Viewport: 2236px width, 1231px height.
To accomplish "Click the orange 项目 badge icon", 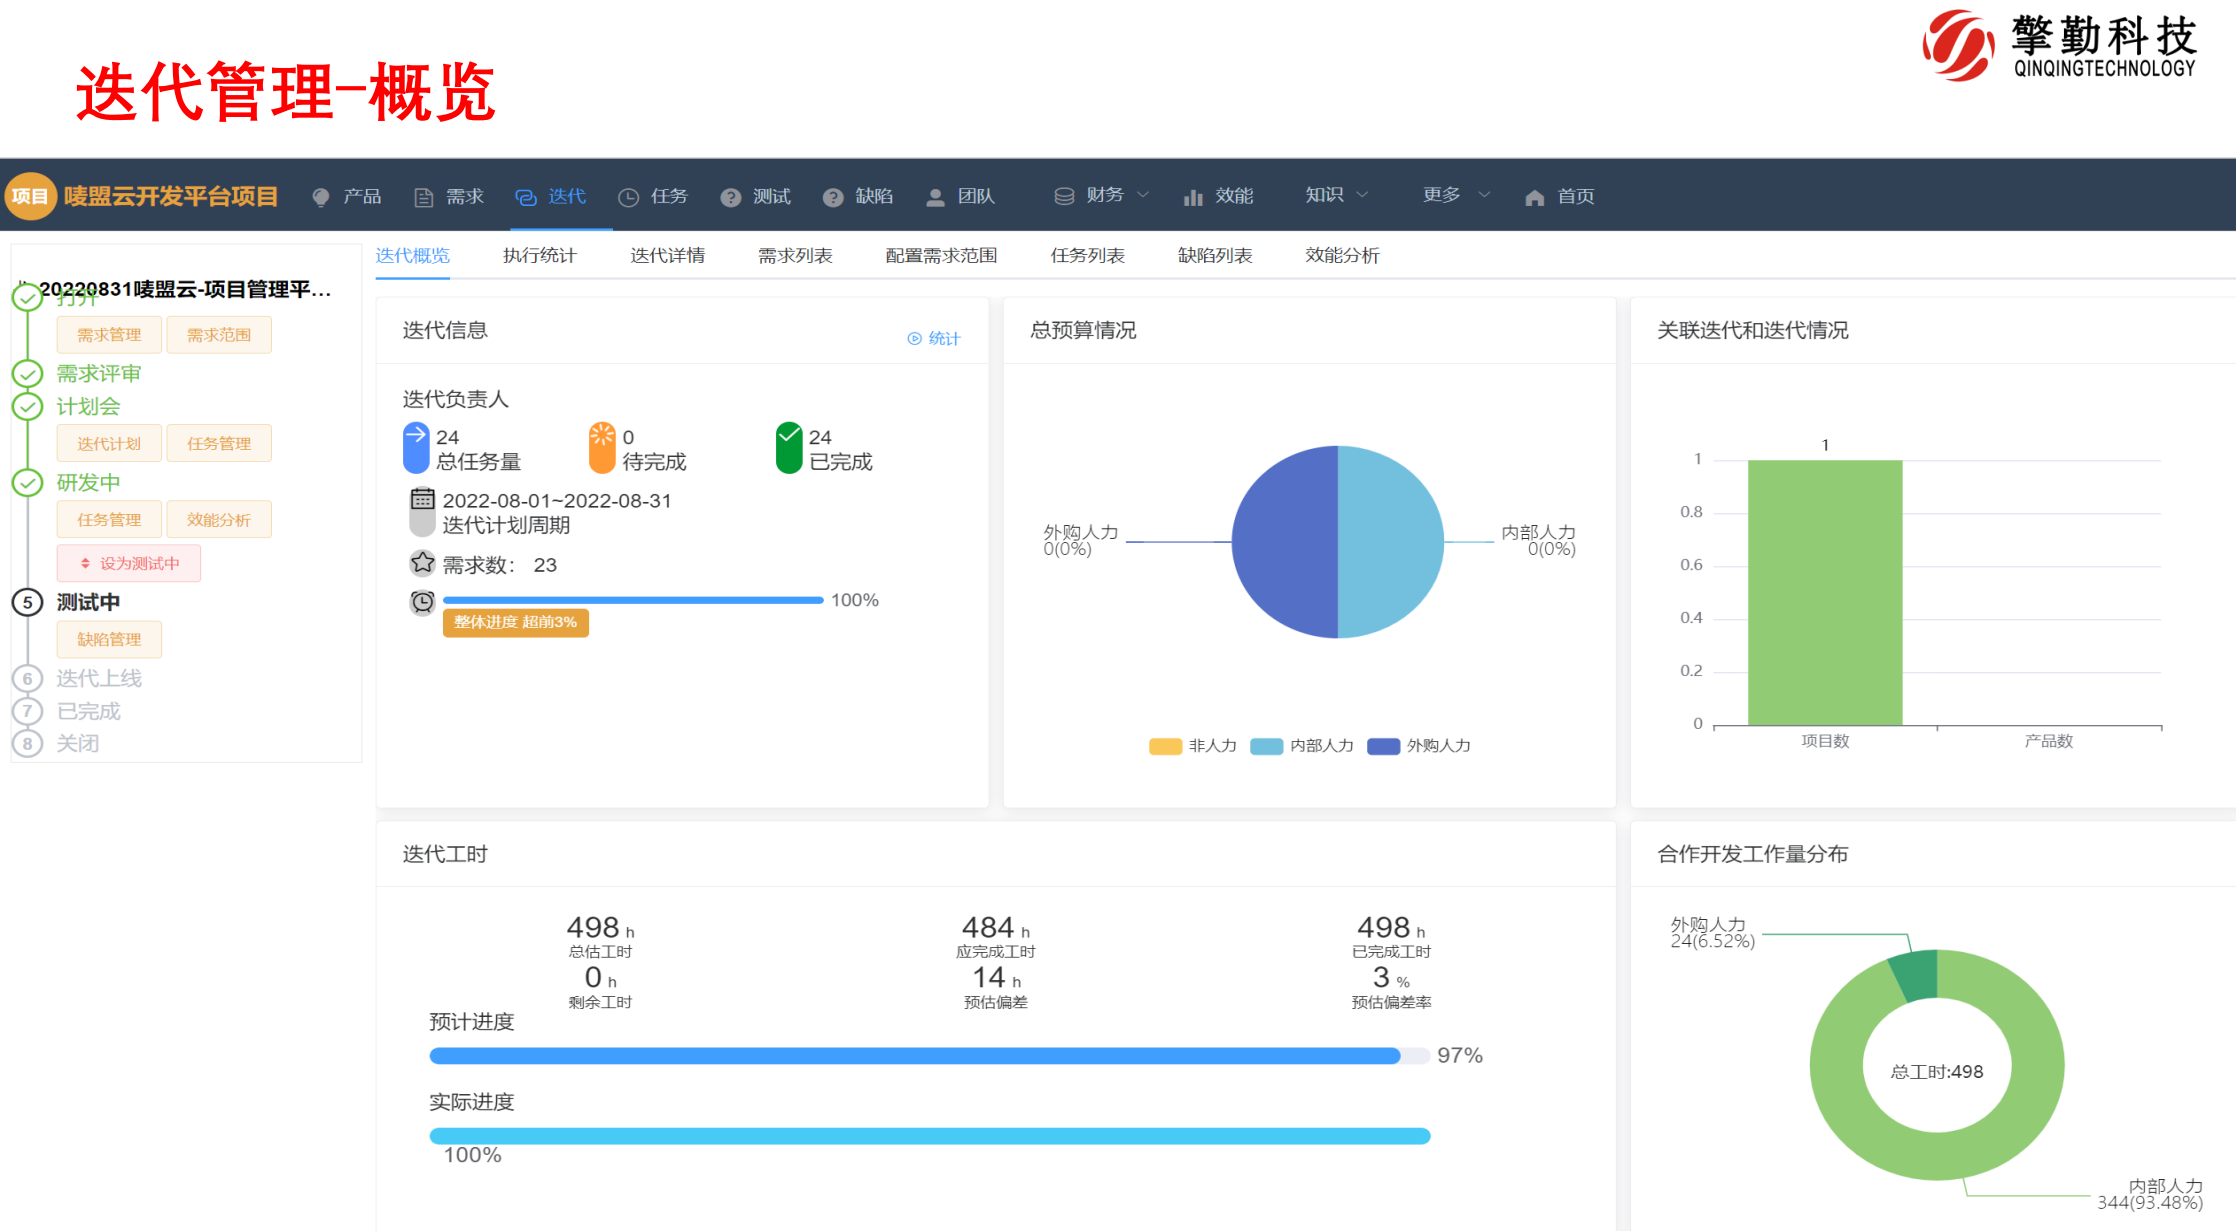I will click(30, 196).
